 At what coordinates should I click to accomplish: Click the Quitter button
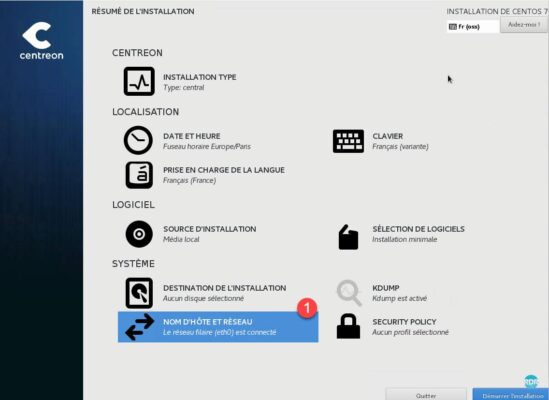(x=426, y=395)
